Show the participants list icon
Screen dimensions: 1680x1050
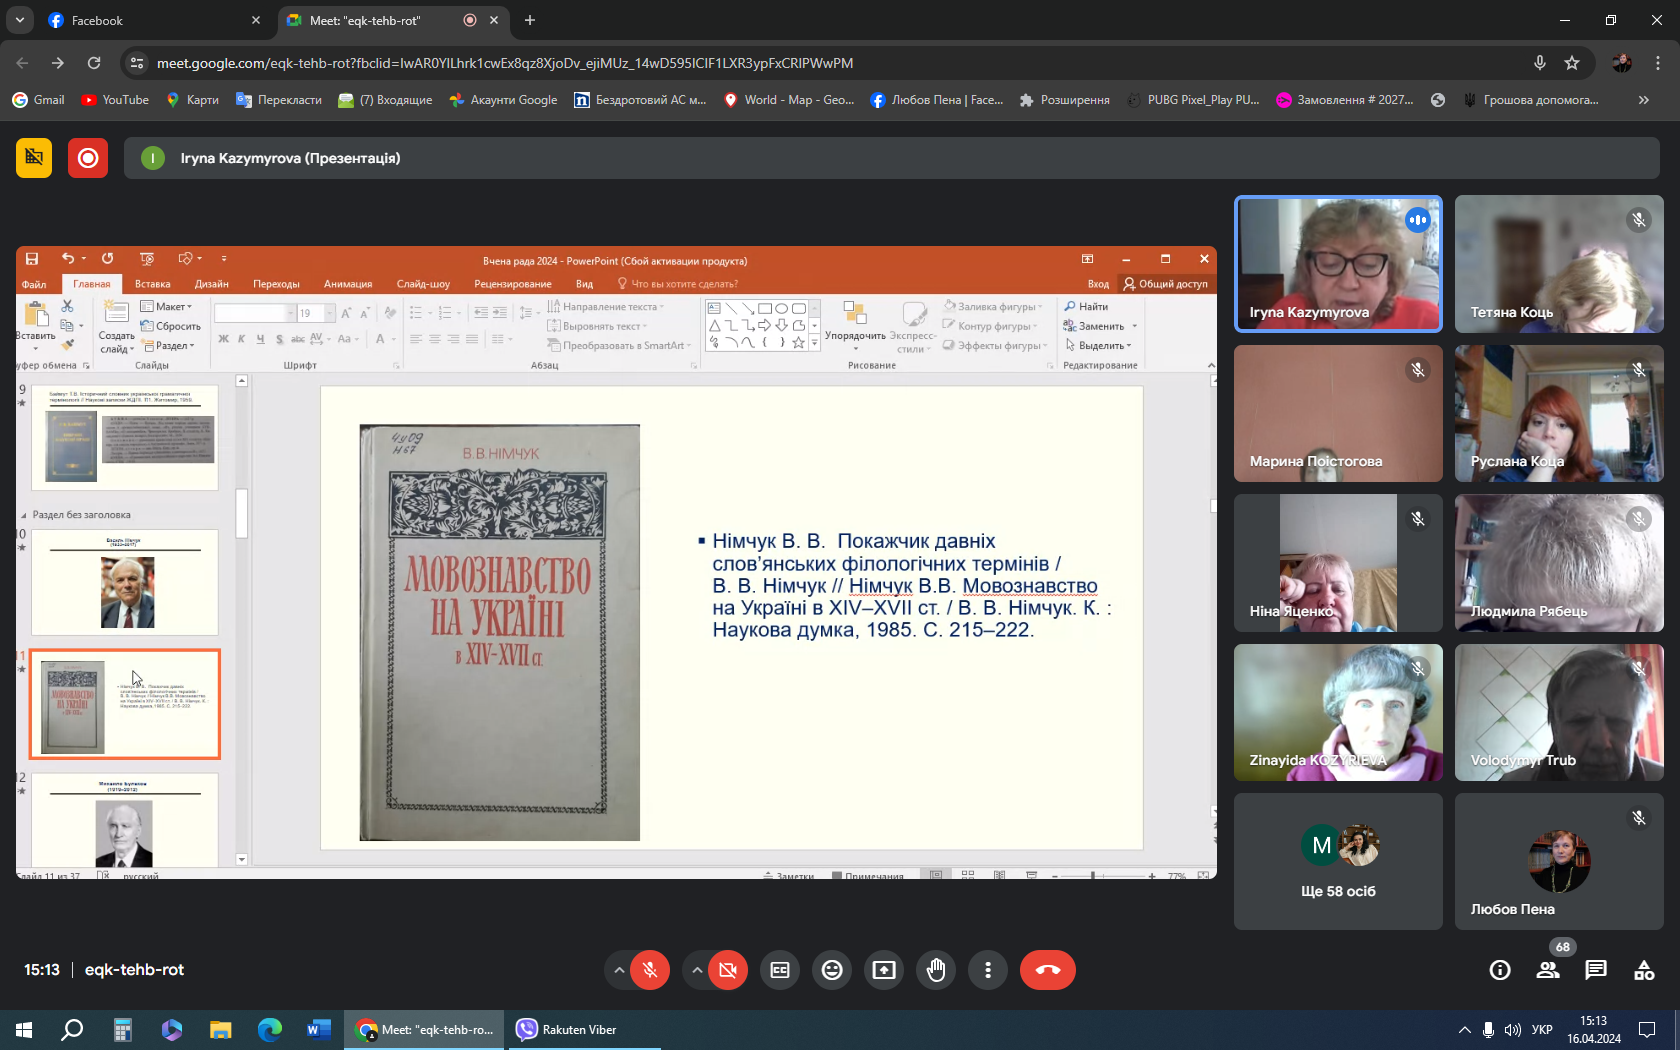tap(1548, 970)
